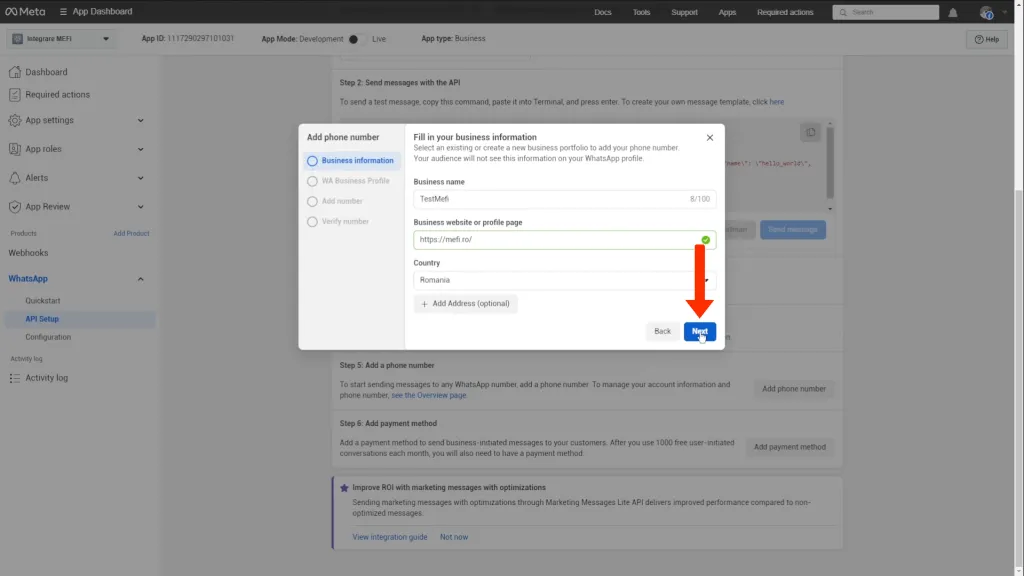
Task: Open Webhooks product
Action: coord(28,253)
